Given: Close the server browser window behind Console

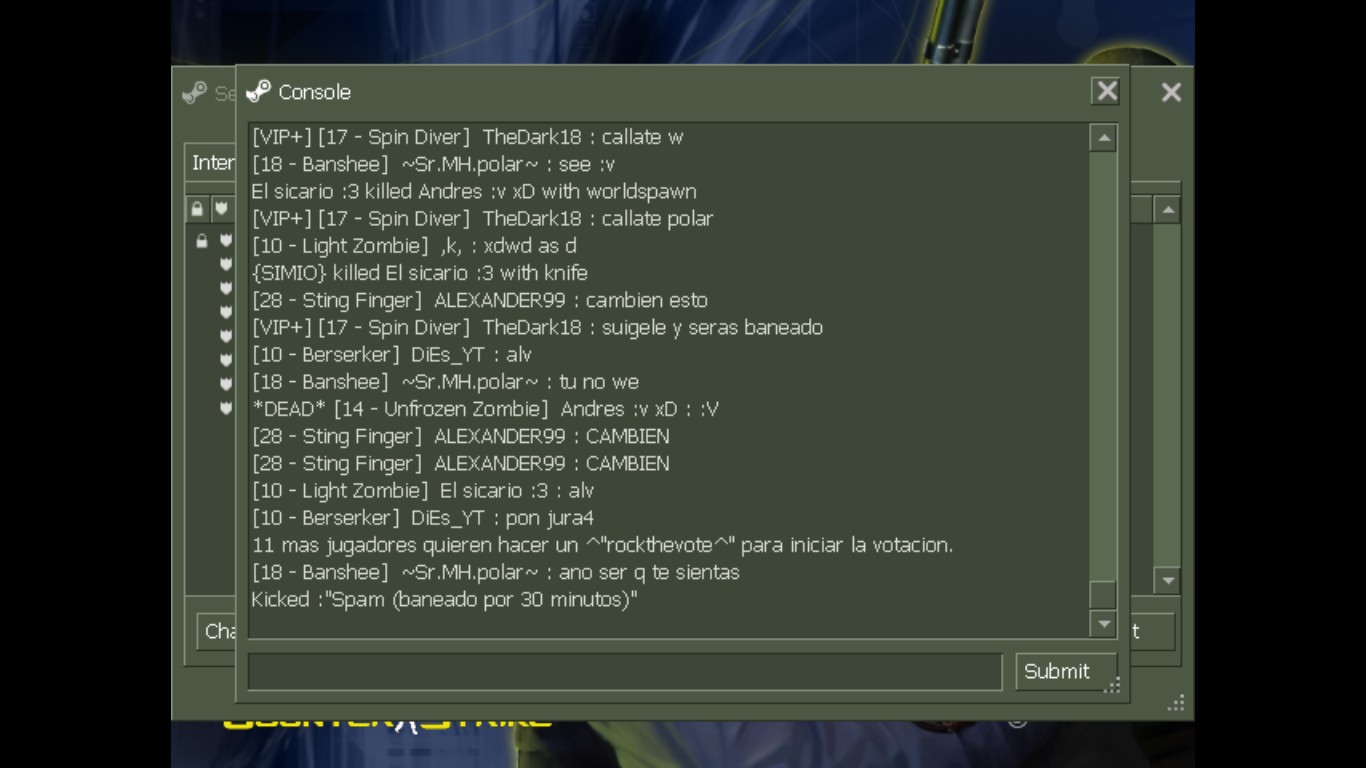Looking at the screenshot, I should [x=1171, y=93].
